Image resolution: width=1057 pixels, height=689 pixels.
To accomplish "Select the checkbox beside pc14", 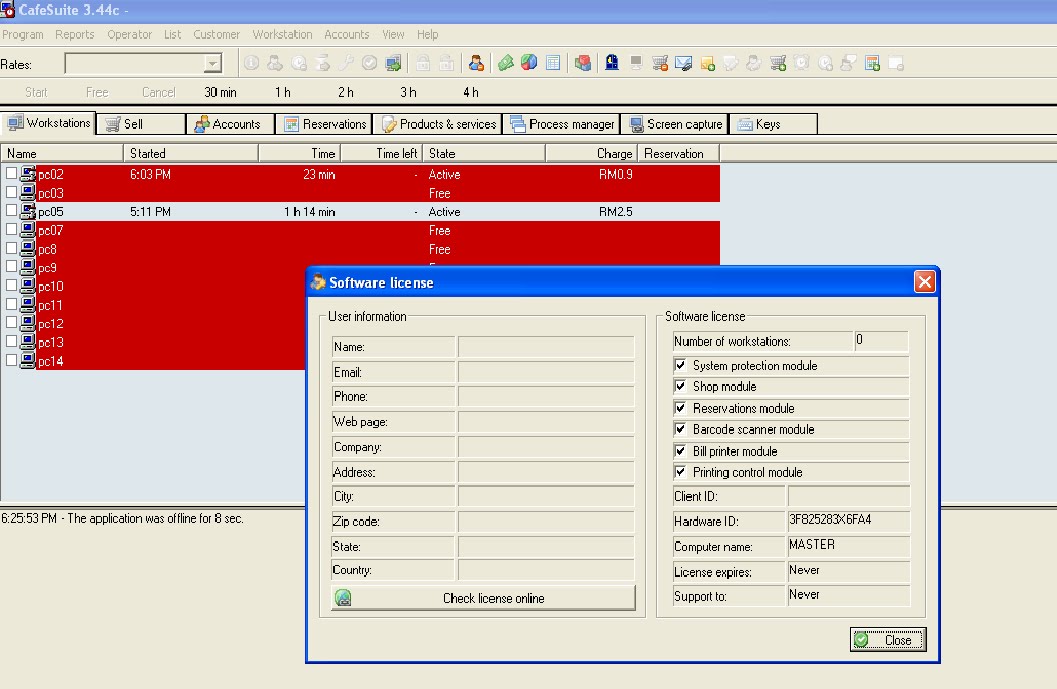I will coord(11,360).
